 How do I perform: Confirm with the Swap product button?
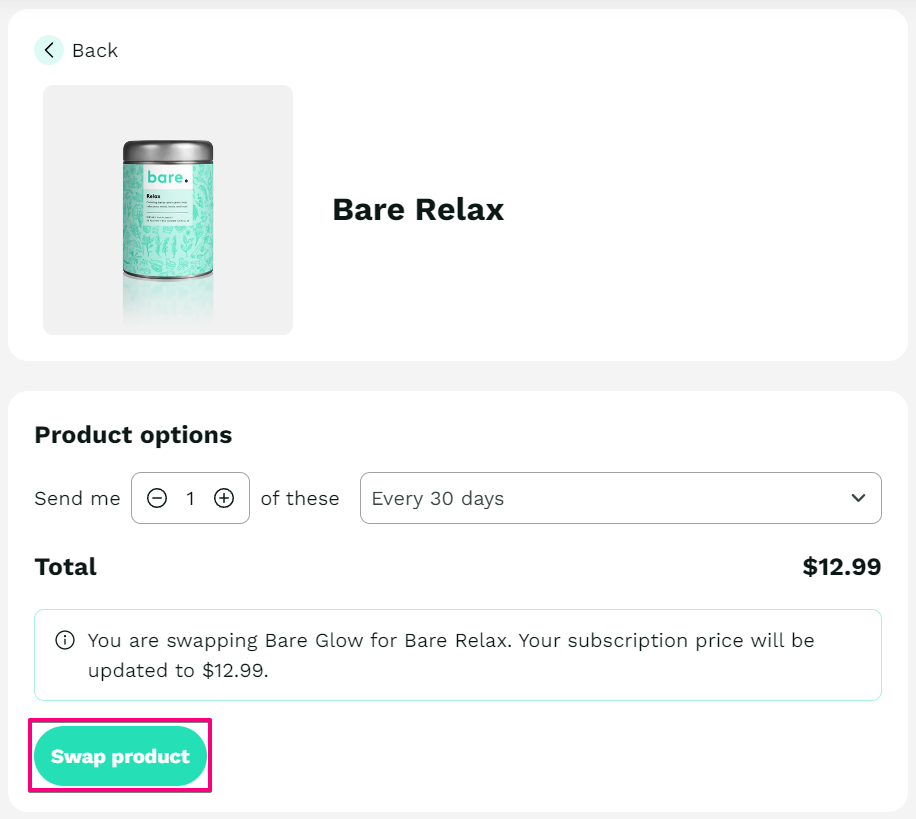(120, 756)
